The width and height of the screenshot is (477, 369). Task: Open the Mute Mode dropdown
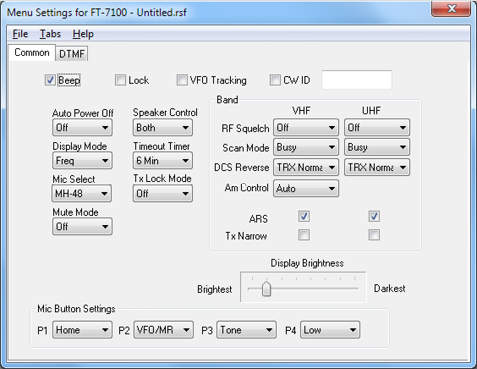coord(82,227)
